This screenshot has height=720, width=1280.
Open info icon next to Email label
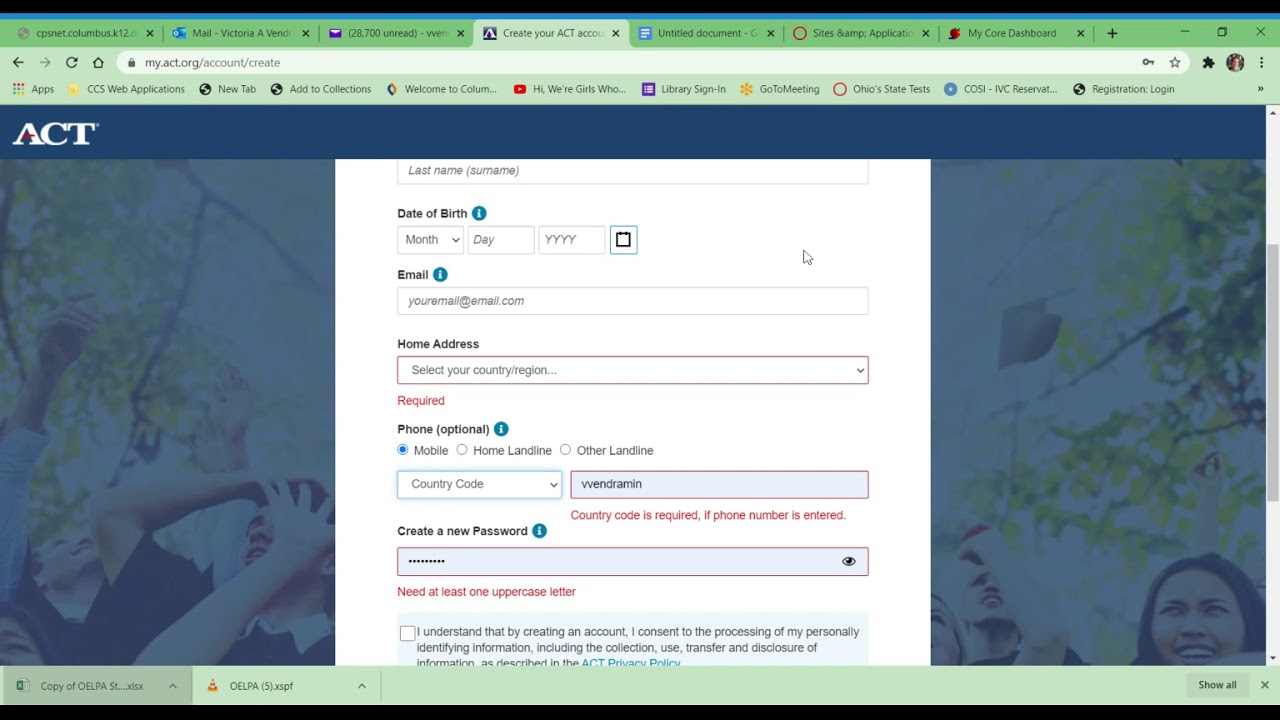440,275
